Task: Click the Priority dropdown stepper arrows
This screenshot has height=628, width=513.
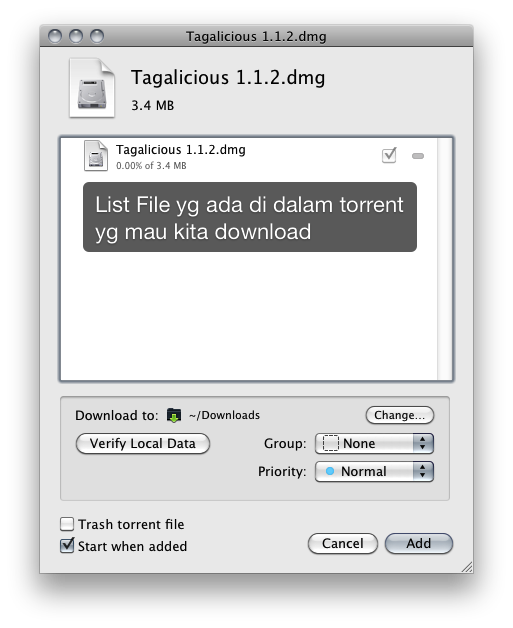Action: coord(423,471)
